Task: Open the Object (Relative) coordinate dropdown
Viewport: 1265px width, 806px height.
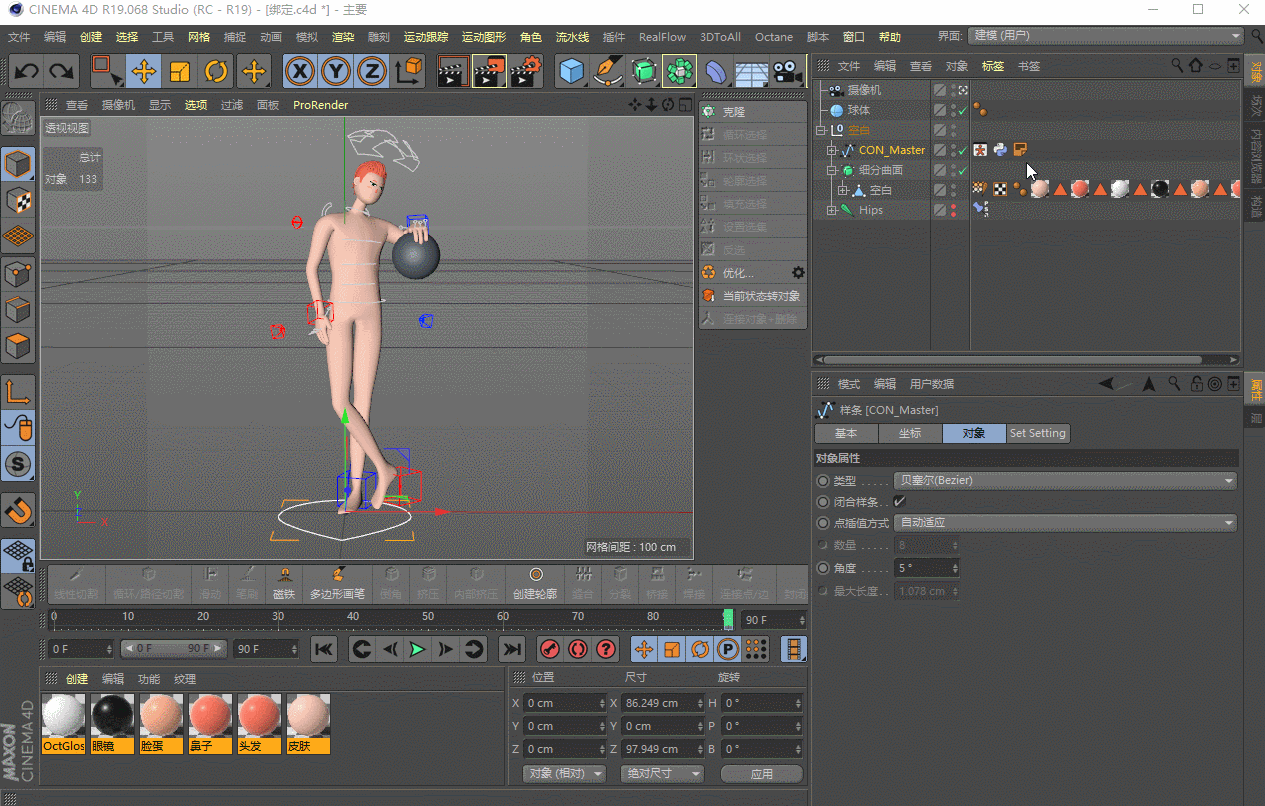Action: tap(564, 774)
